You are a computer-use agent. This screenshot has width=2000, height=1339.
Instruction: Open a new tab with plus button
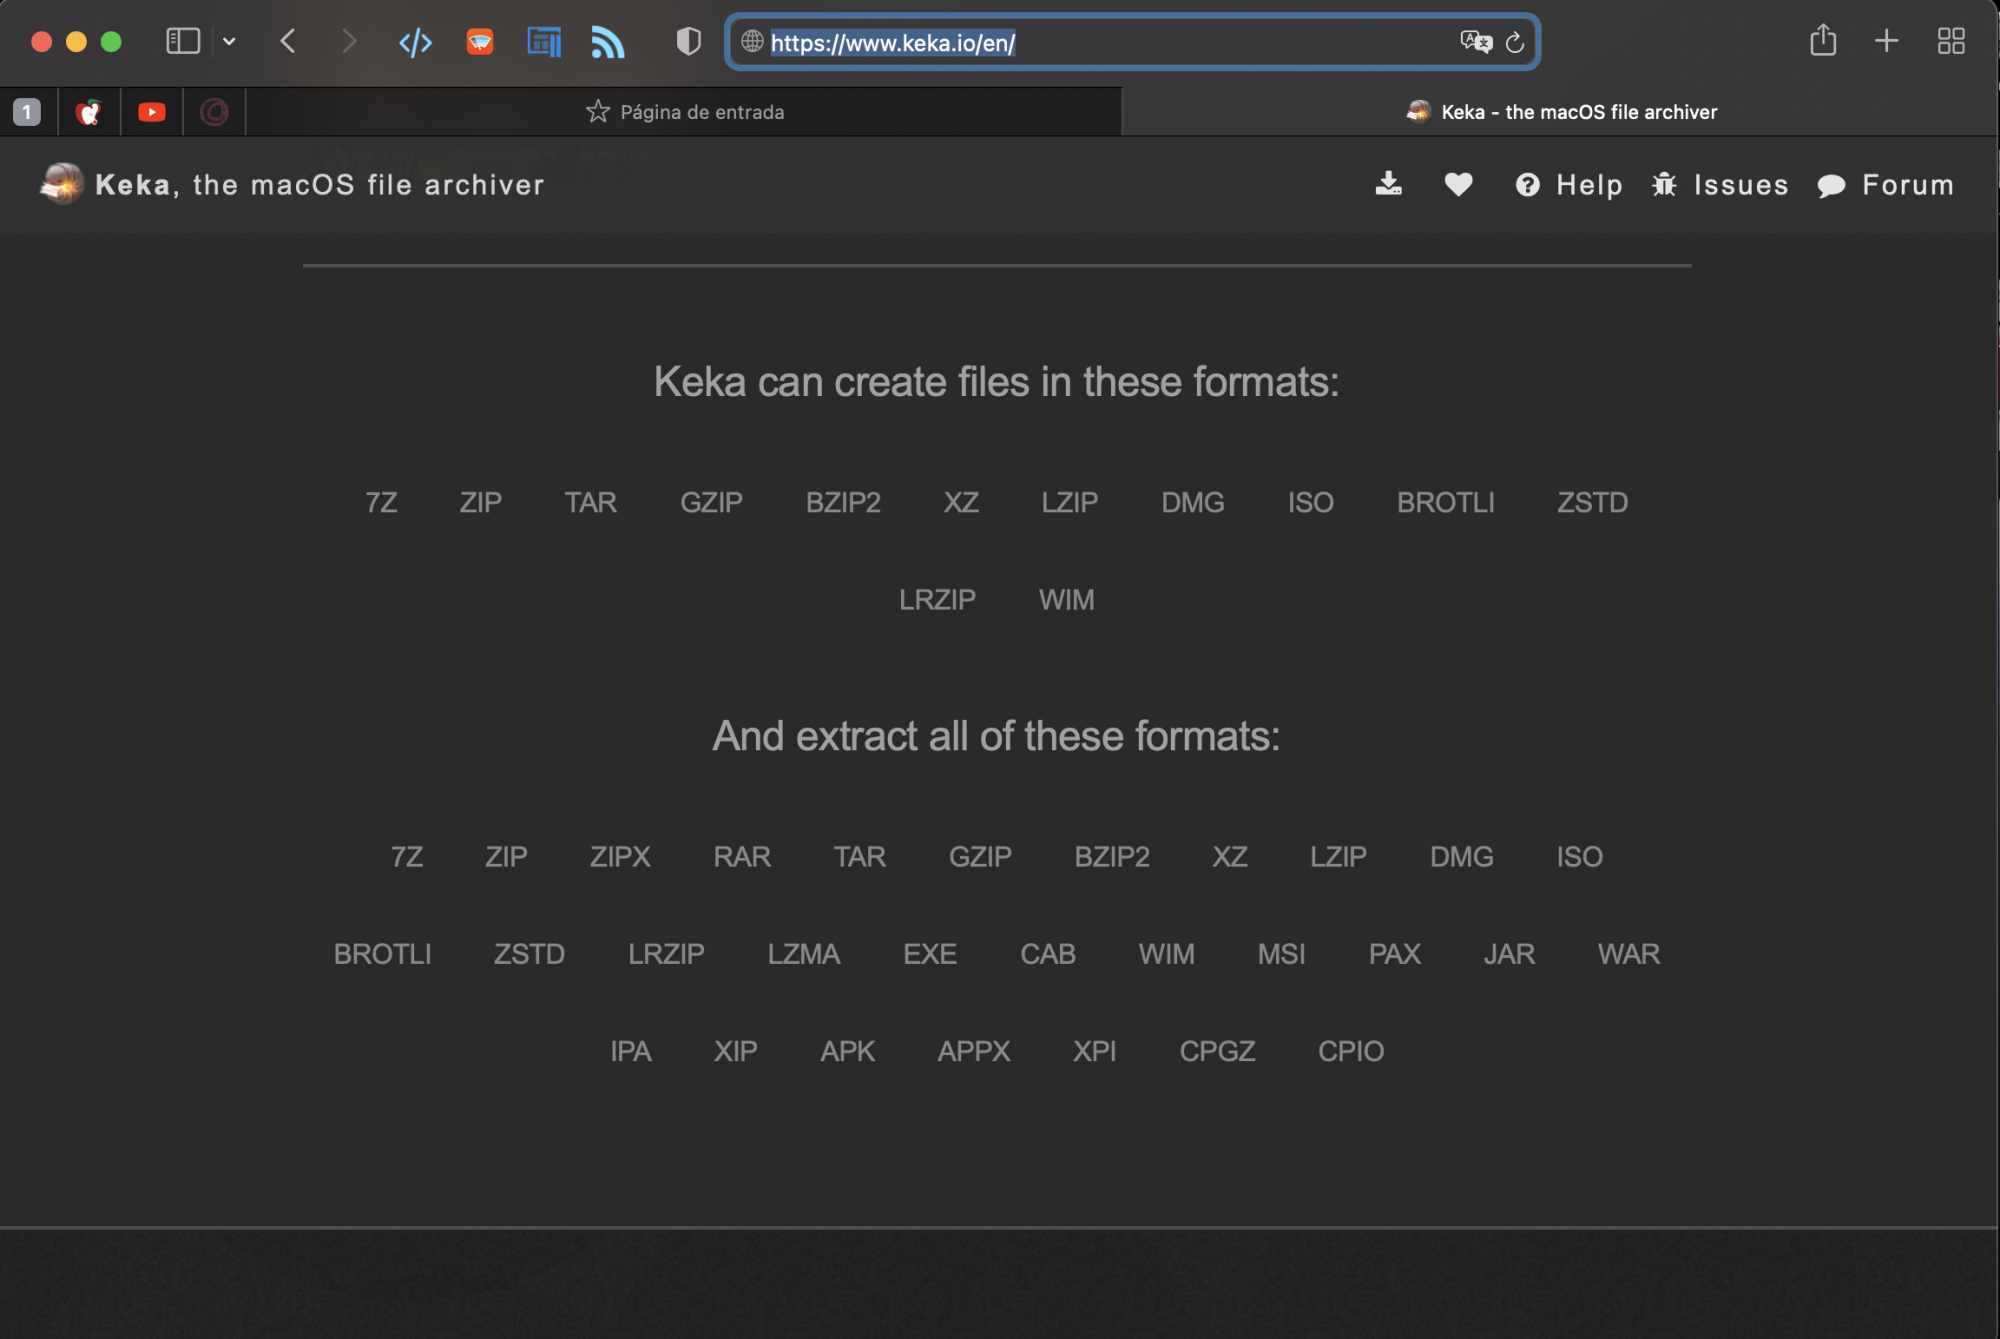pos(1886,41)
